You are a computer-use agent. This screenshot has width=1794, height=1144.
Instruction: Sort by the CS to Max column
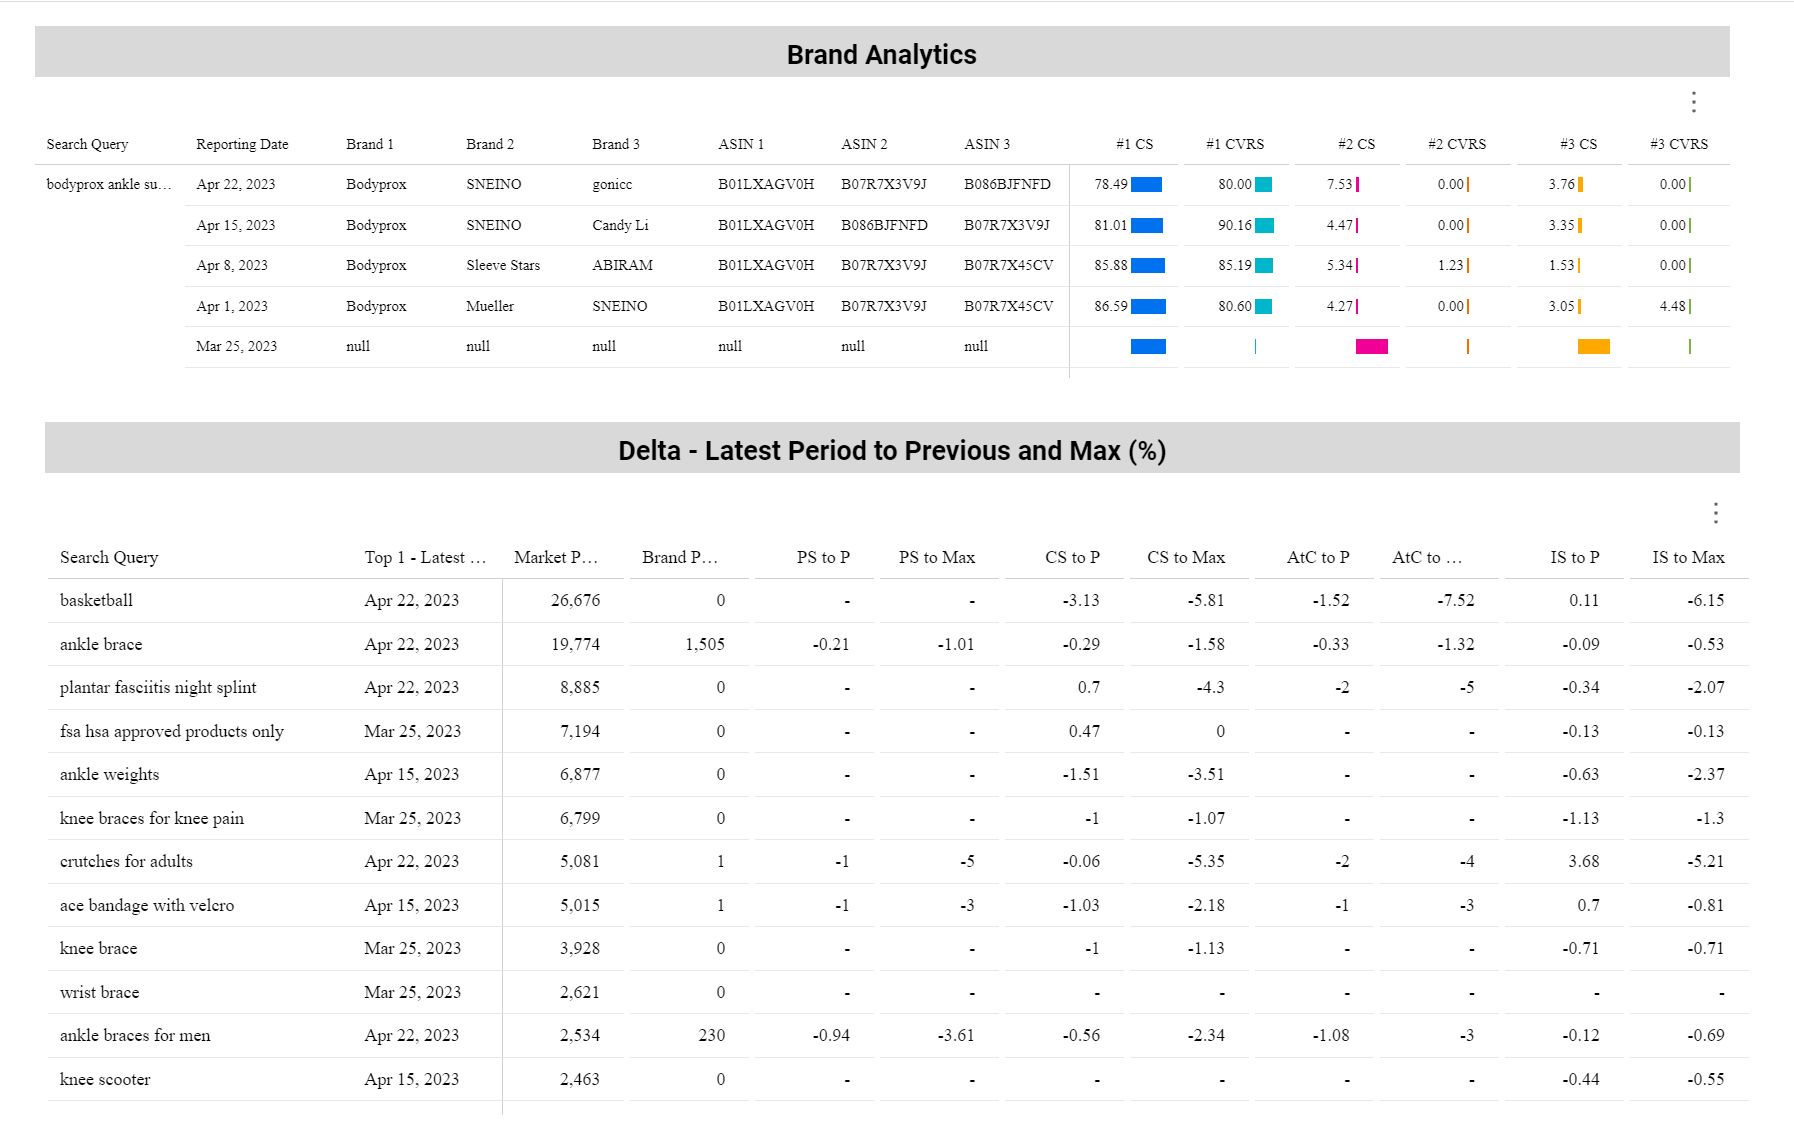point(1186,557)
